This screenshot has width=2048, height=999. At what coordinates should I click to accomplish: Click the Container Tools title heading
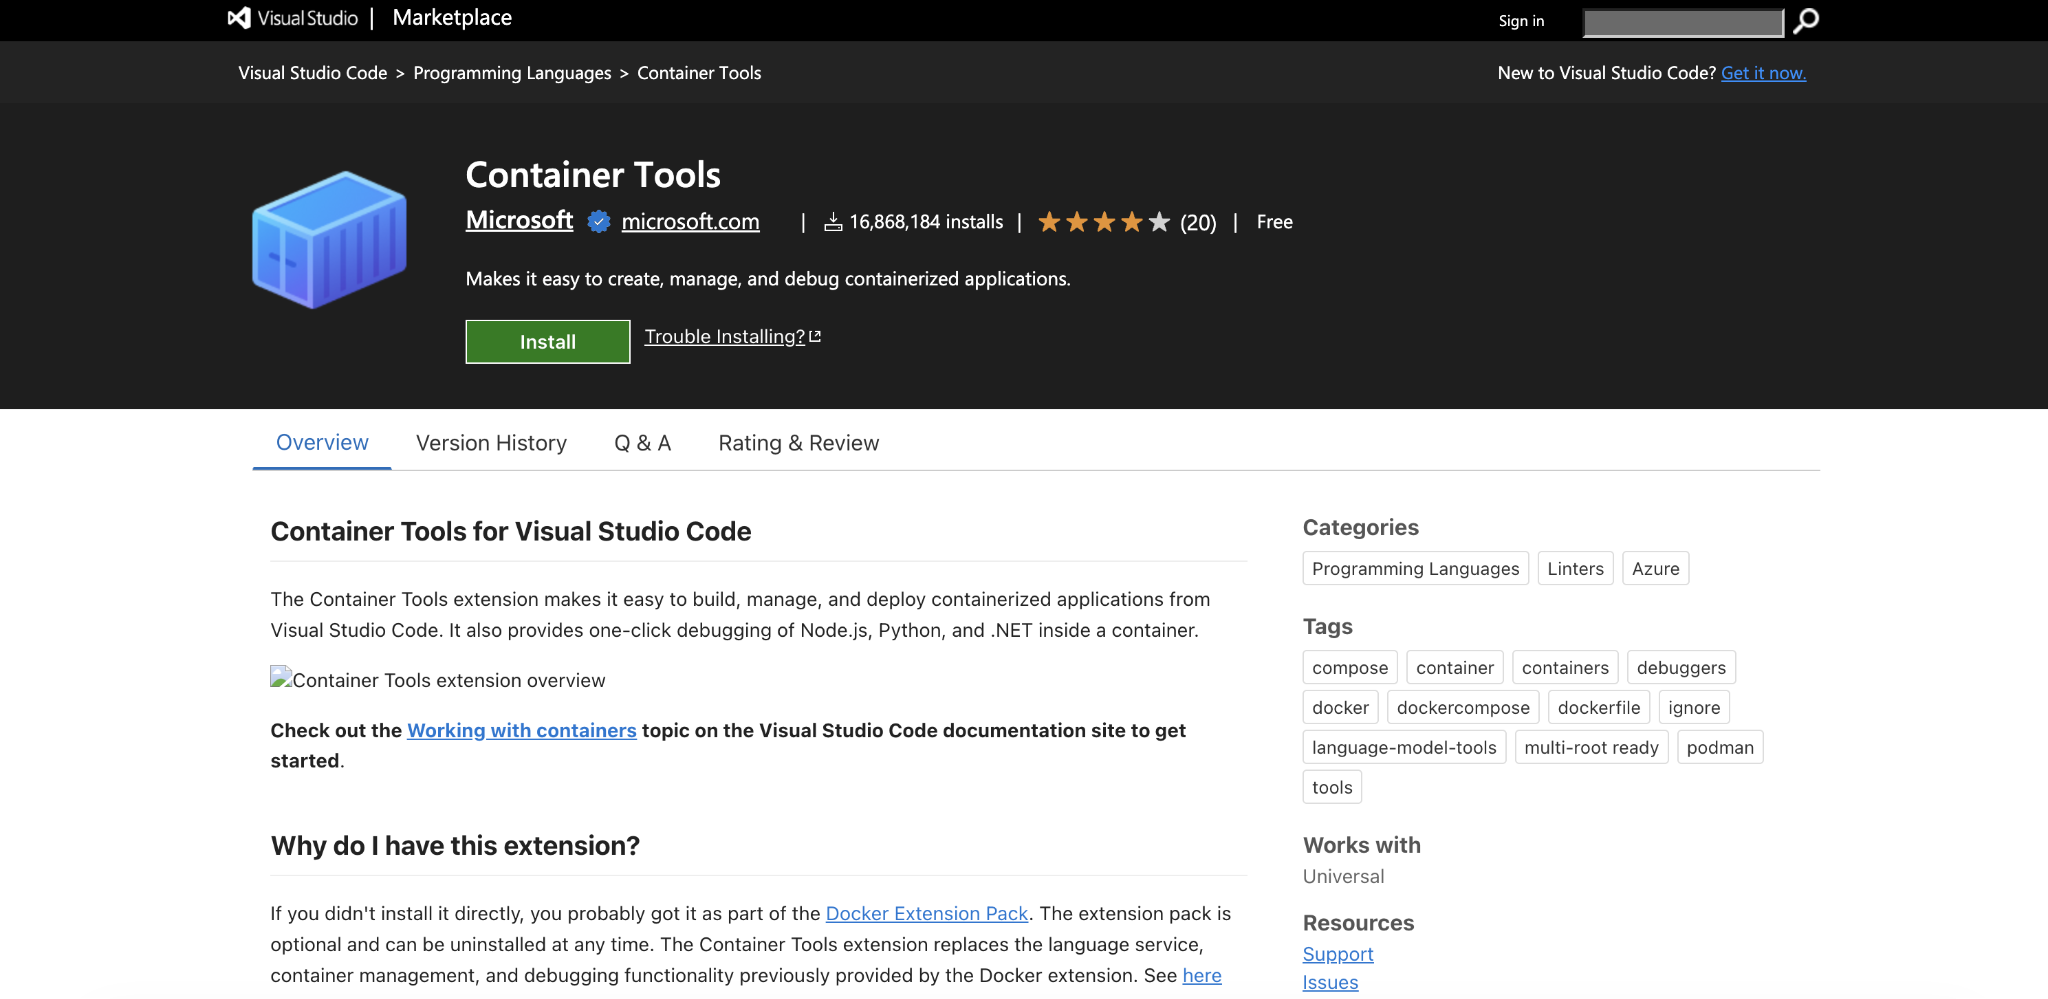click(x=593, y=175)
